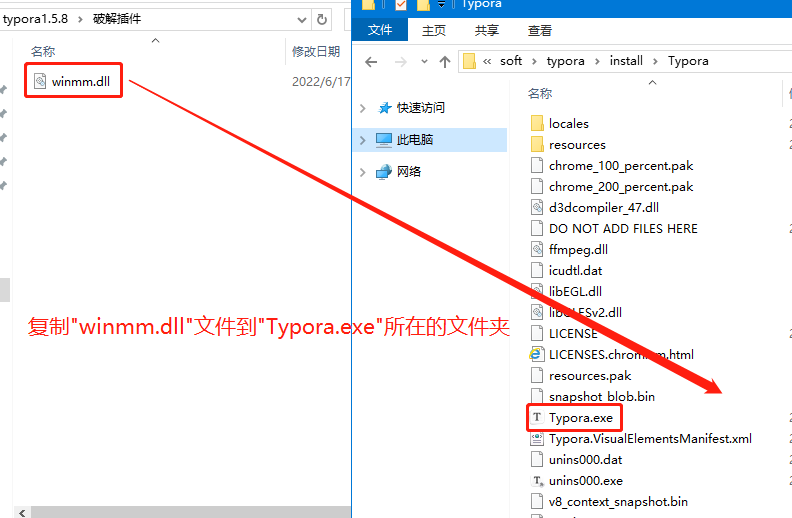Select 此电脑 monitor icon in navigation pane
Image resolution: width=792 pixels, height=518 pixels.
click(x=384, y=140)
